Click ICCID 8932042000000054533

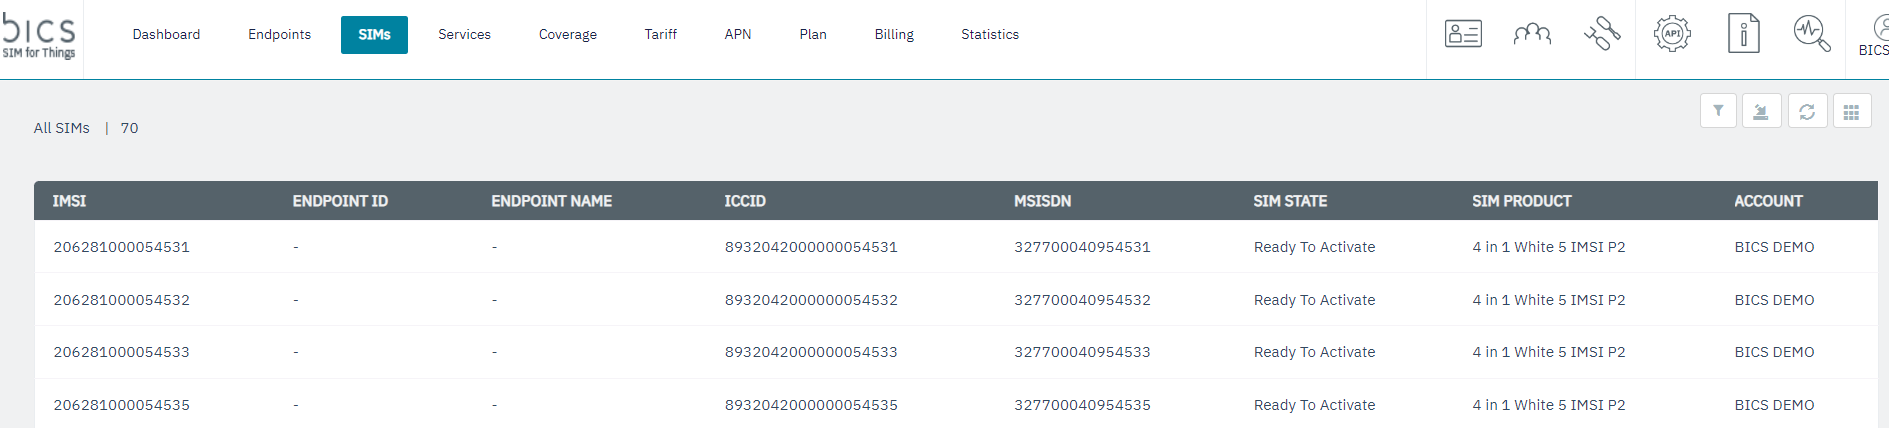click(x=811, y=352)
